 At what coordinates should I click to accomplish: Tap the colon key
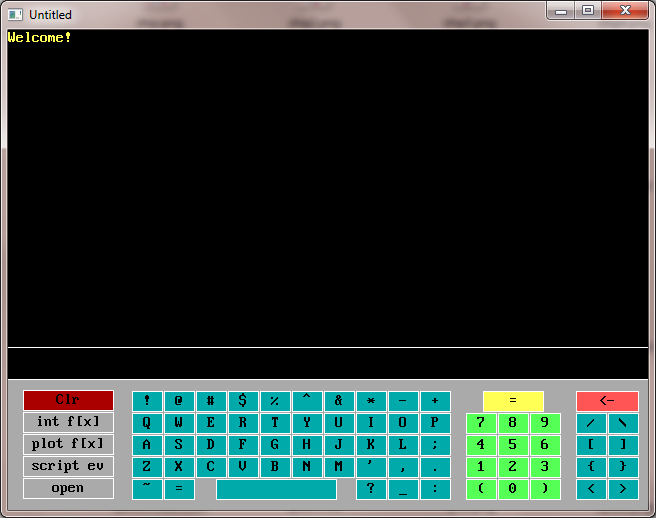[x=435, y=490]
